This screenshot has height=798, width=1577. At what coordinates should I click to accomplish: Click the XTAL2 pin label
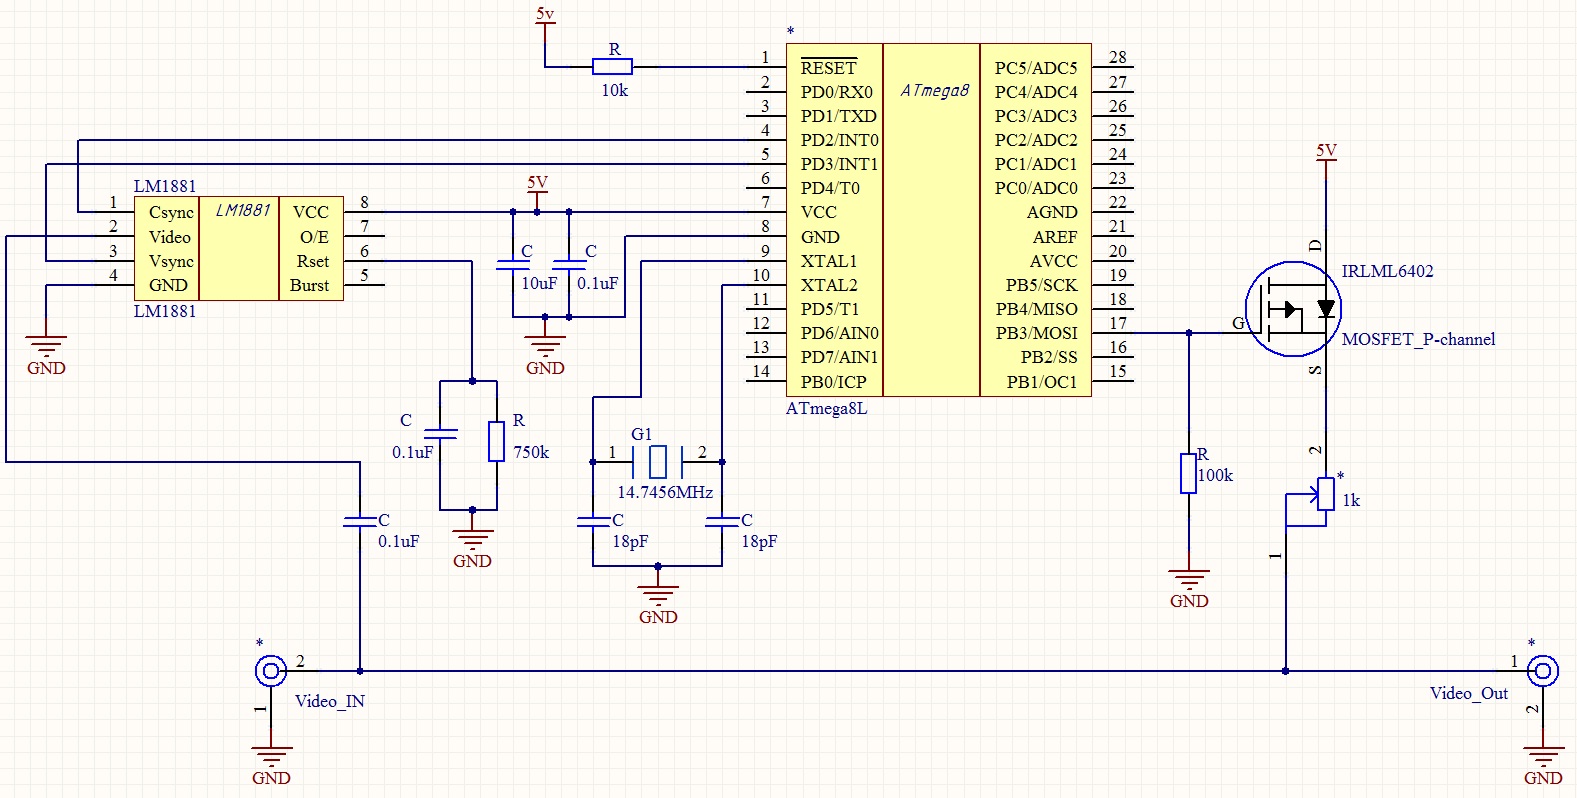(829, 285)
